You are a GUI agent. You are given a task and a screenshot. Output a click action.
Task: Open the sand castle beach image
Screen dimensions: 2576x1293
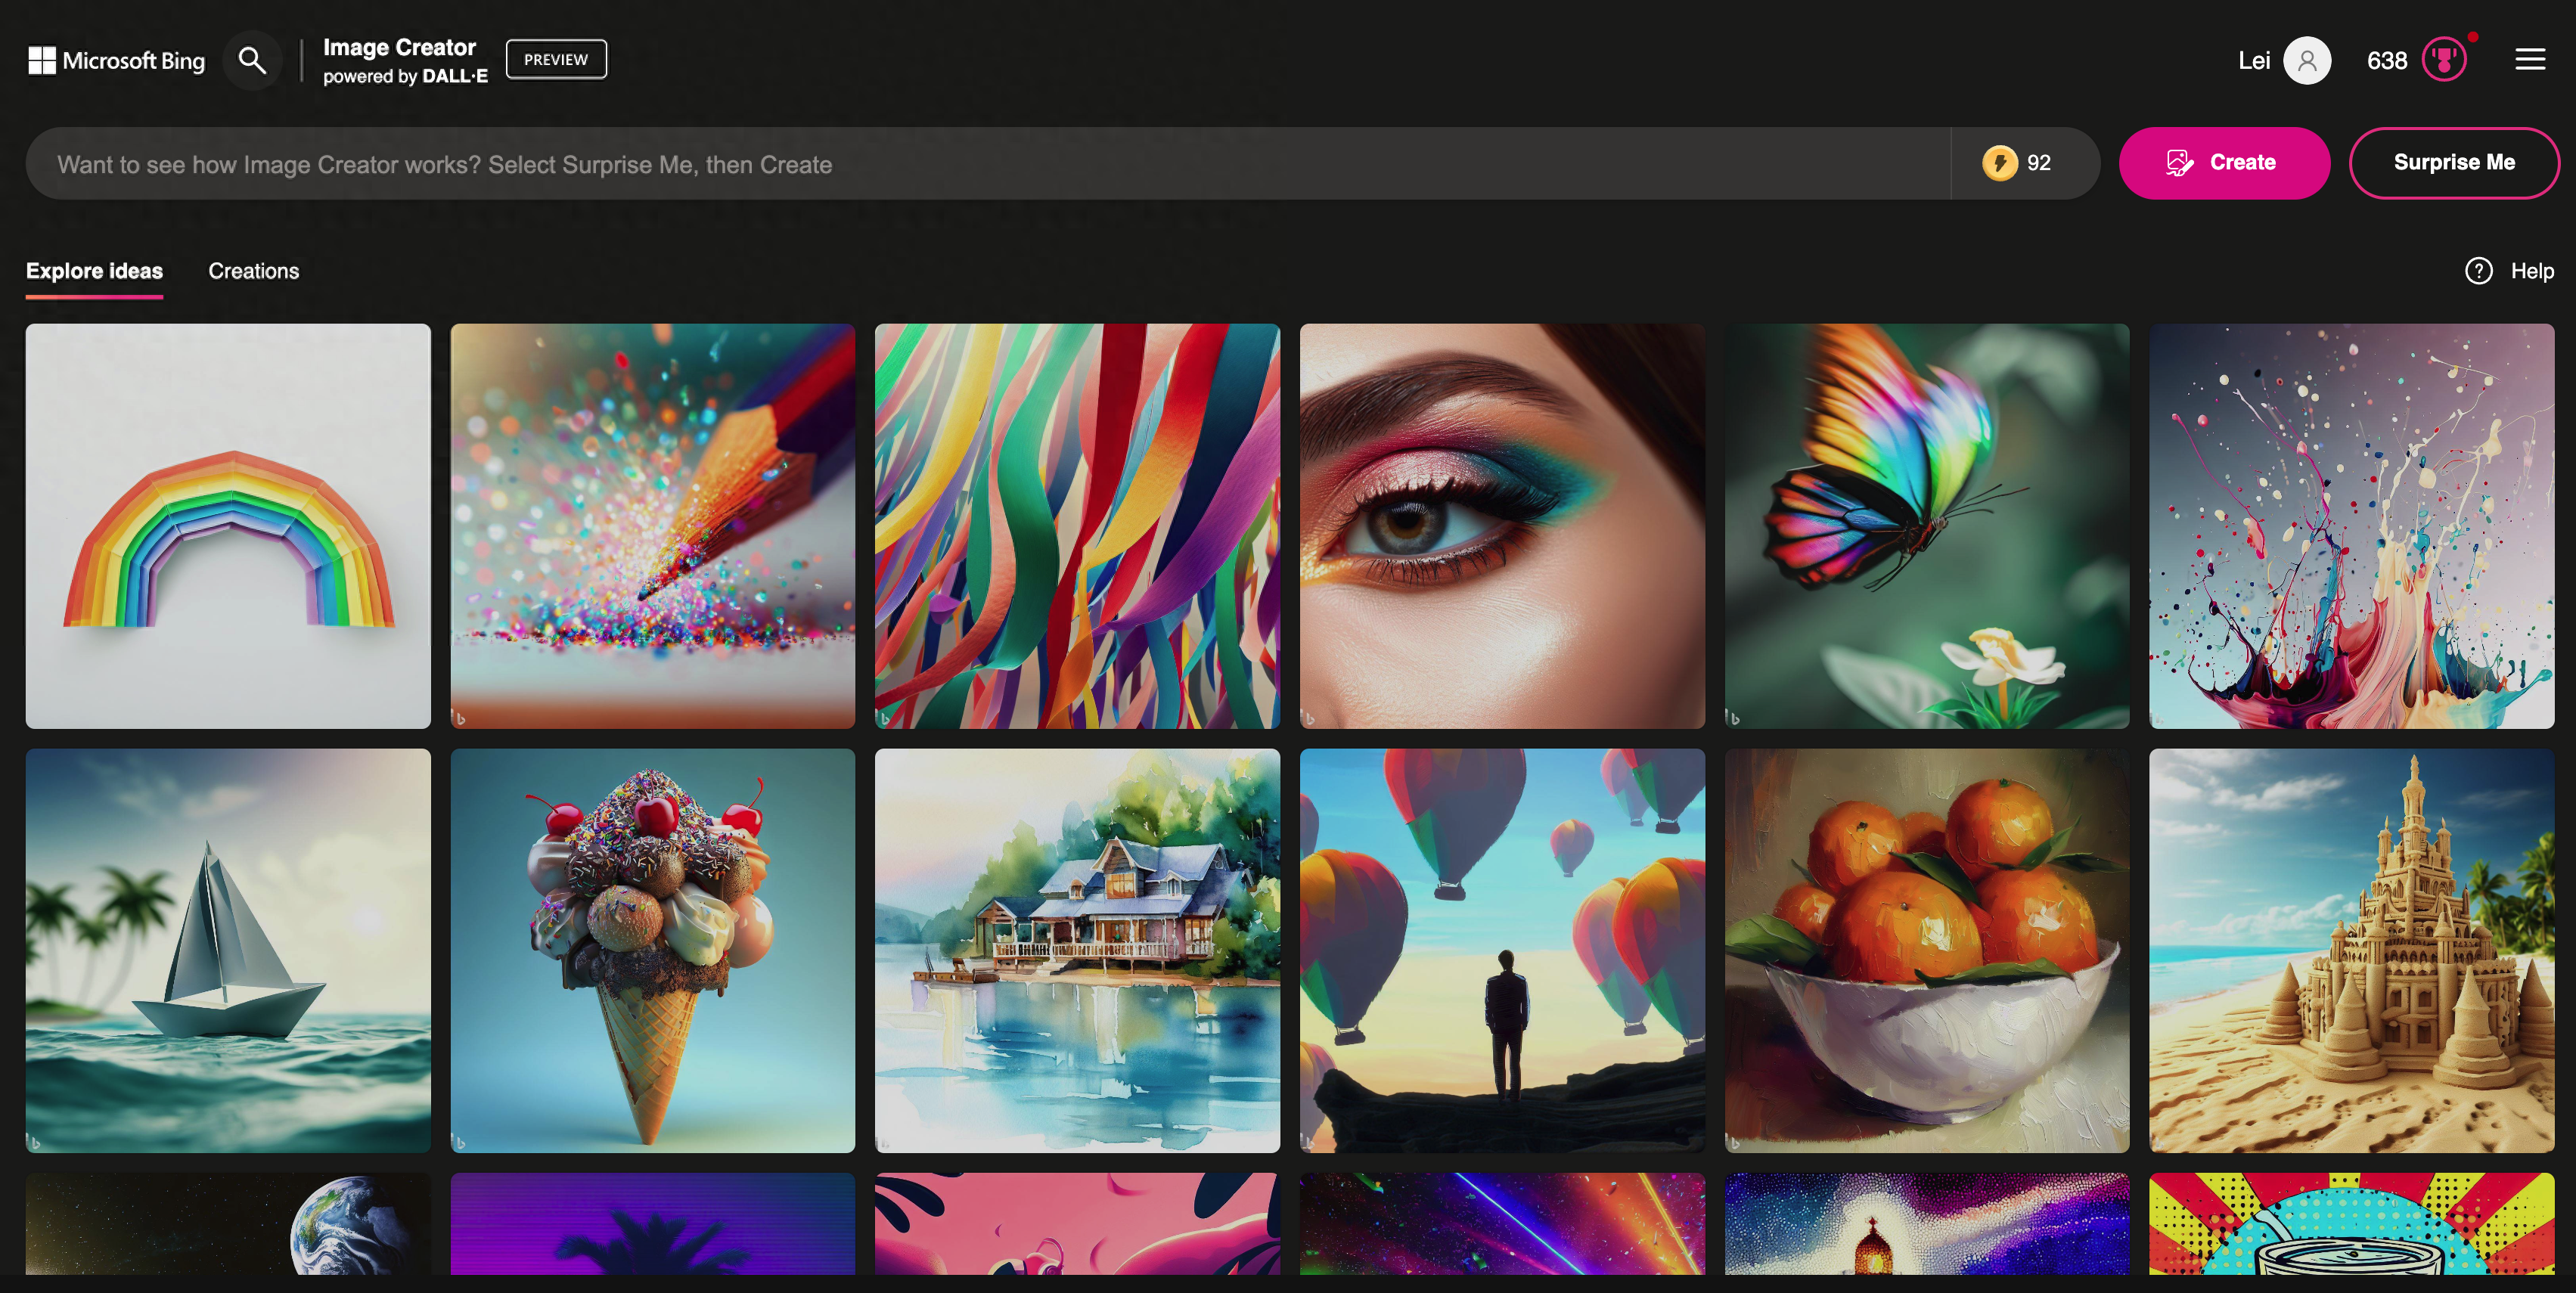[x=2351, y=951]
